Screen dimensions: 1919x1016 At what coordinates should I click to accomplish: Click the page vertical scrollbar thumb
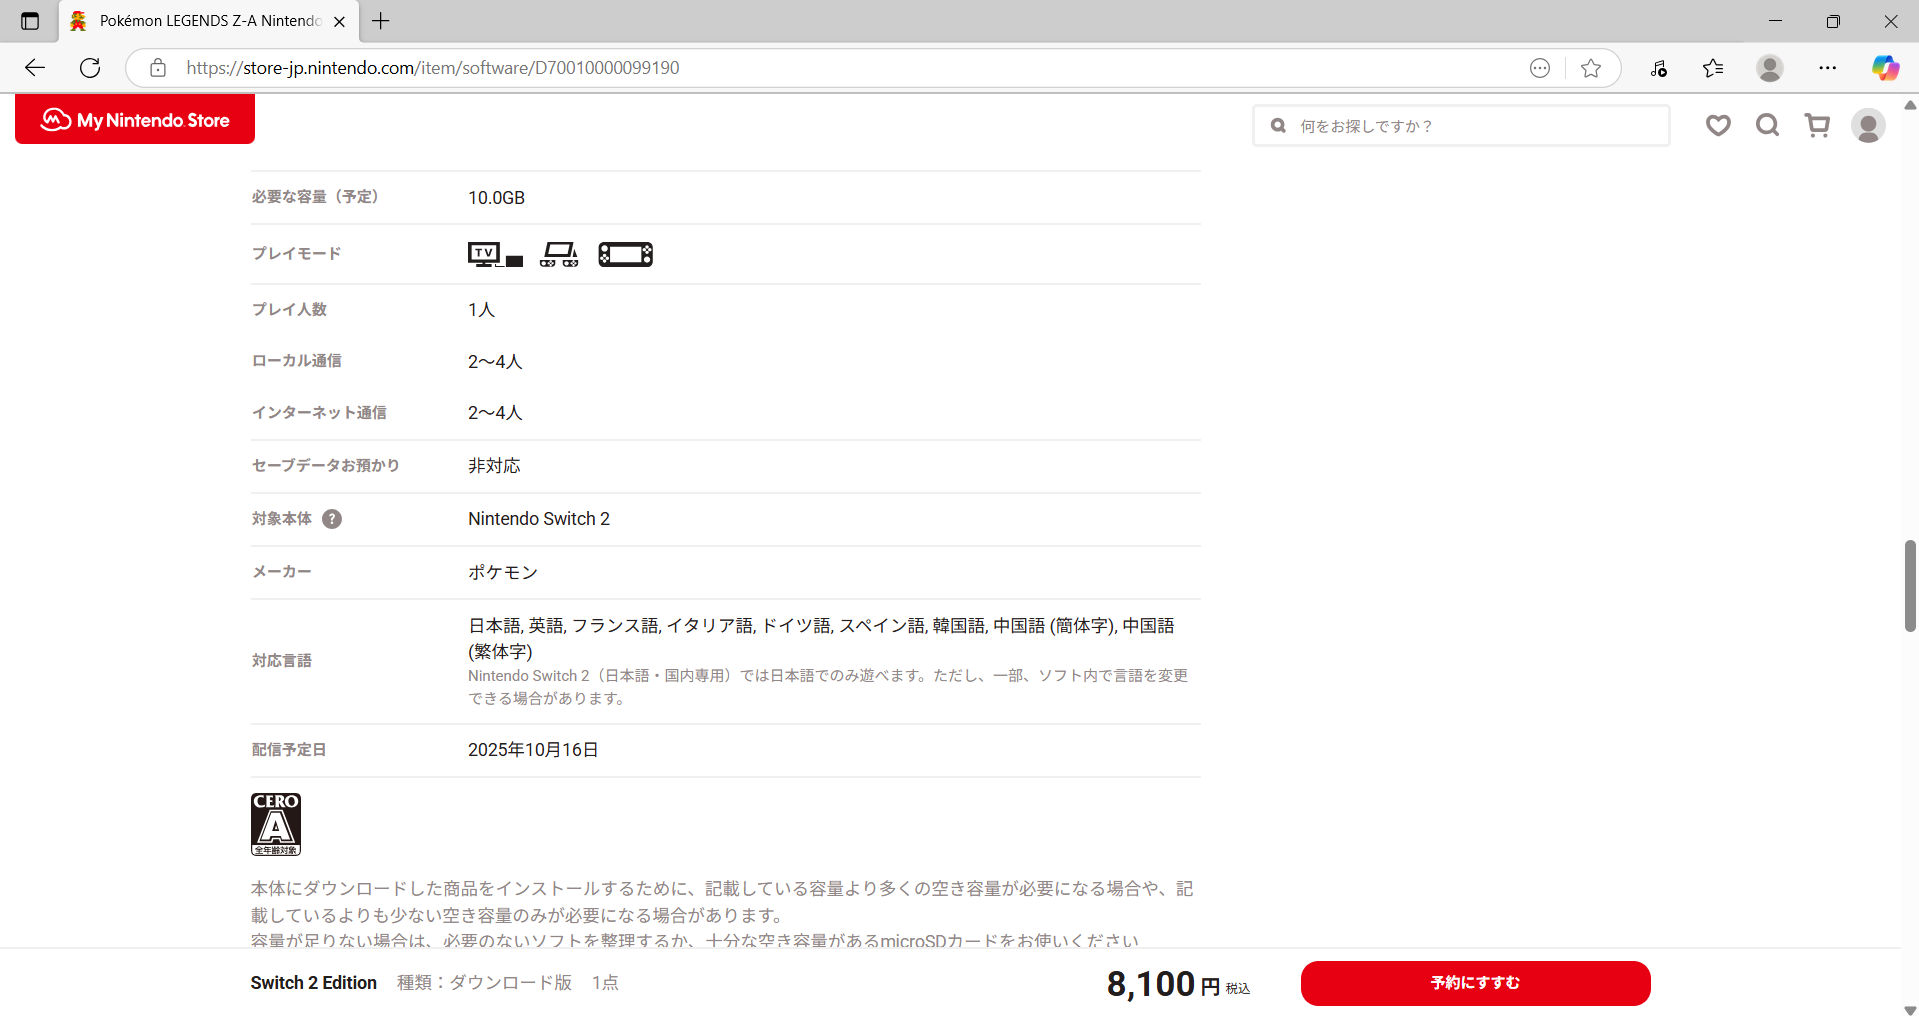[1909, 586]
